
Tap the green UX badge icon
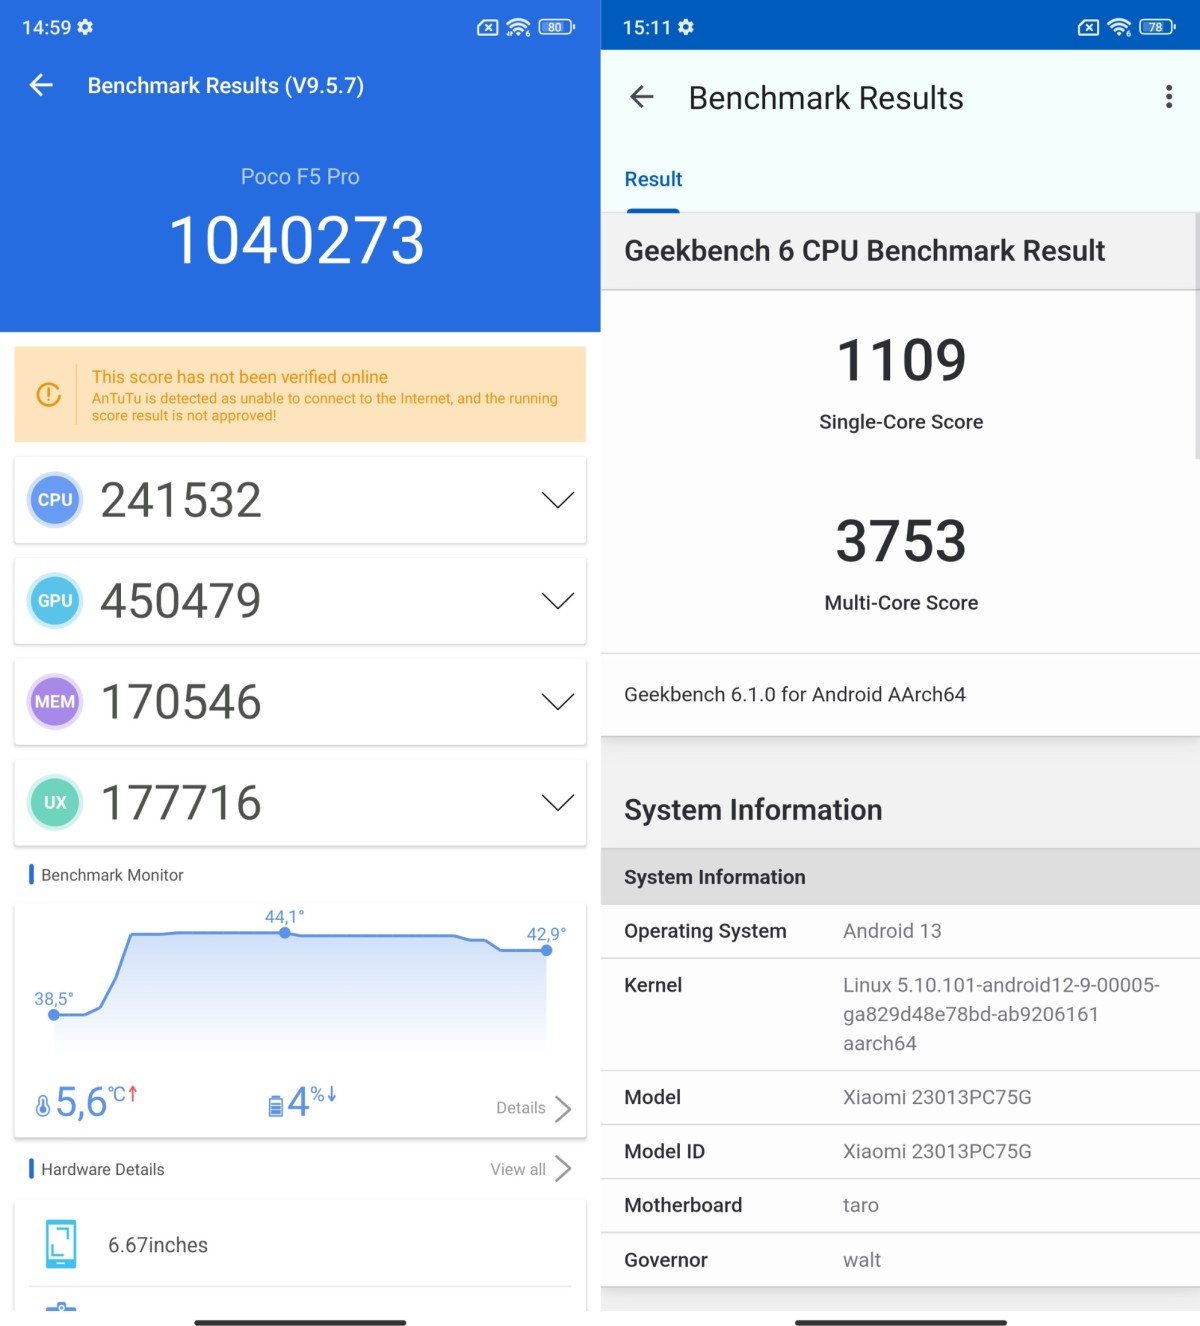click(x=55, y=803)
